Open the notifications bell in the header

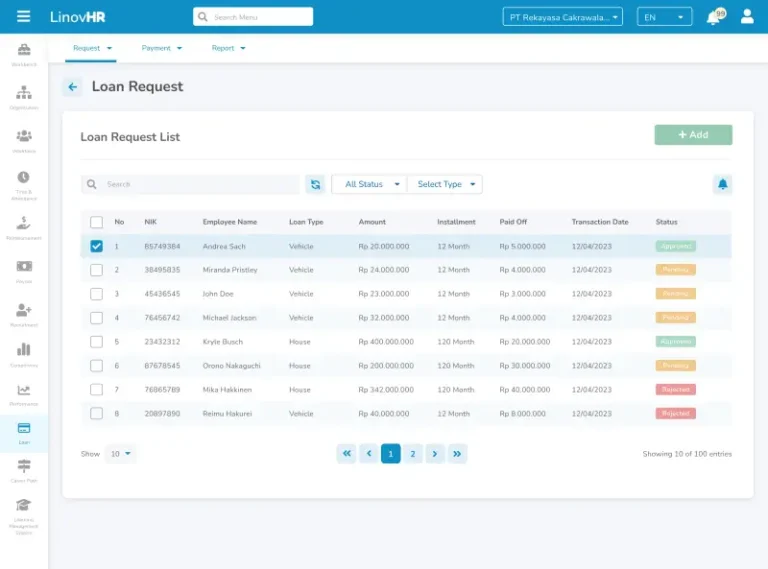[x=713, y=17]
